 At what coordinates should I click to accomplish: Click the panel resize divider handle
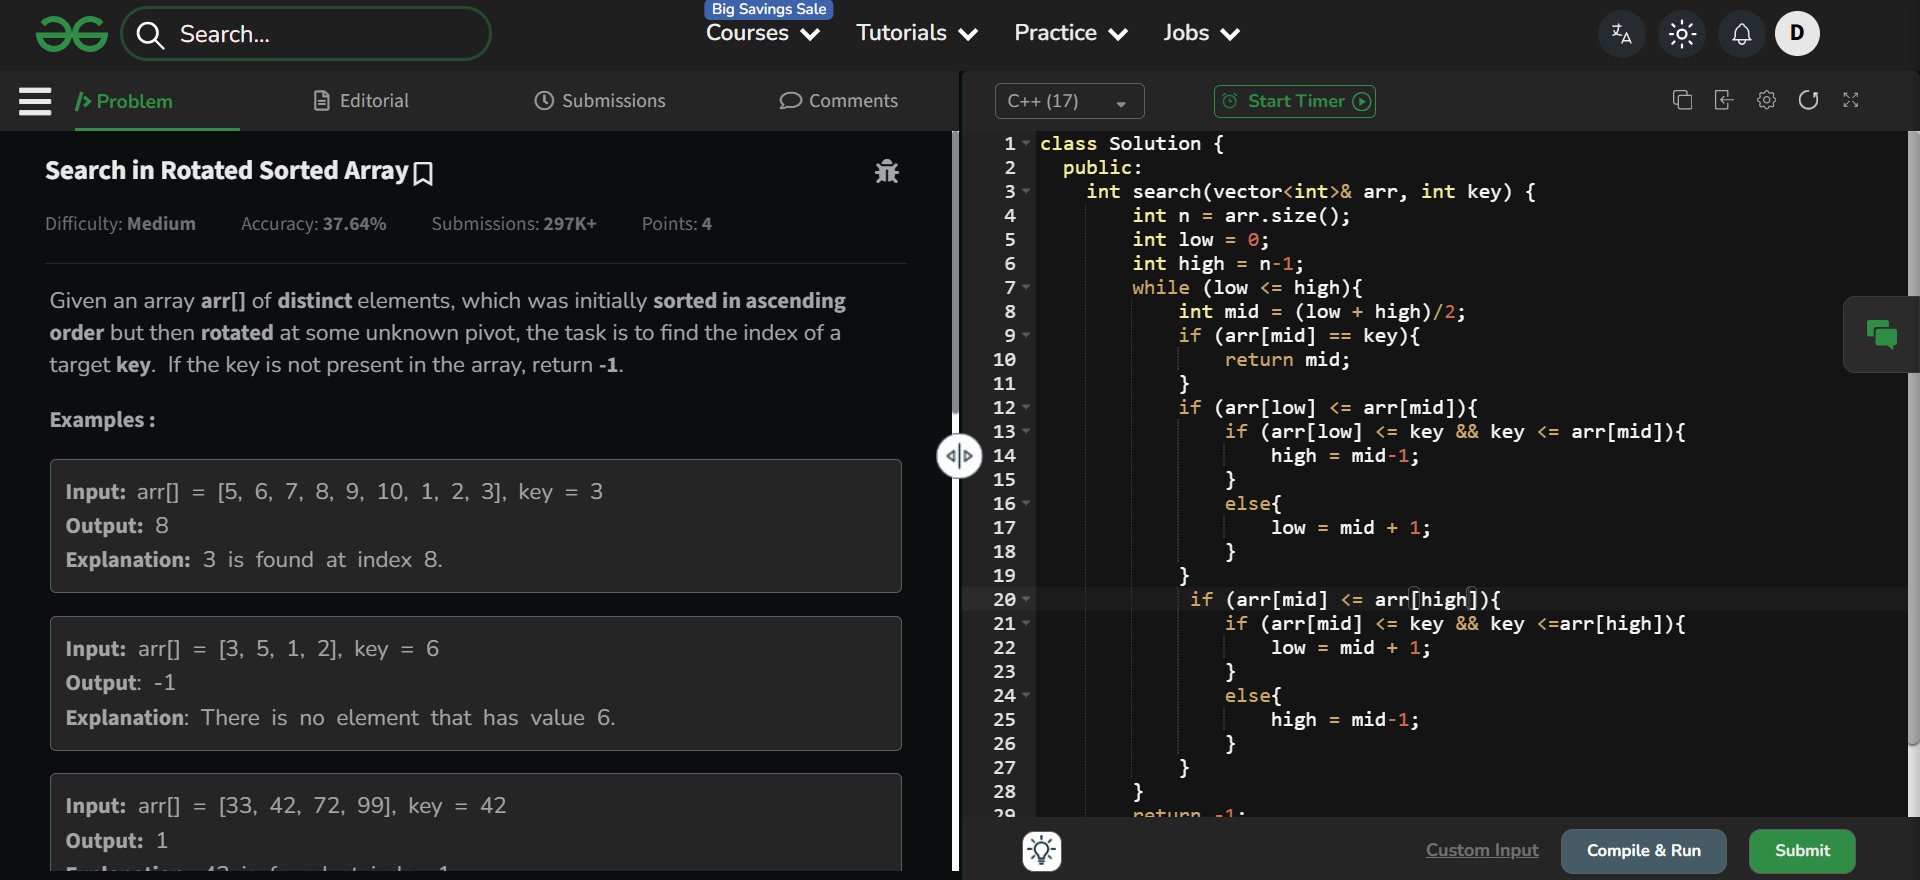point(959,456)
